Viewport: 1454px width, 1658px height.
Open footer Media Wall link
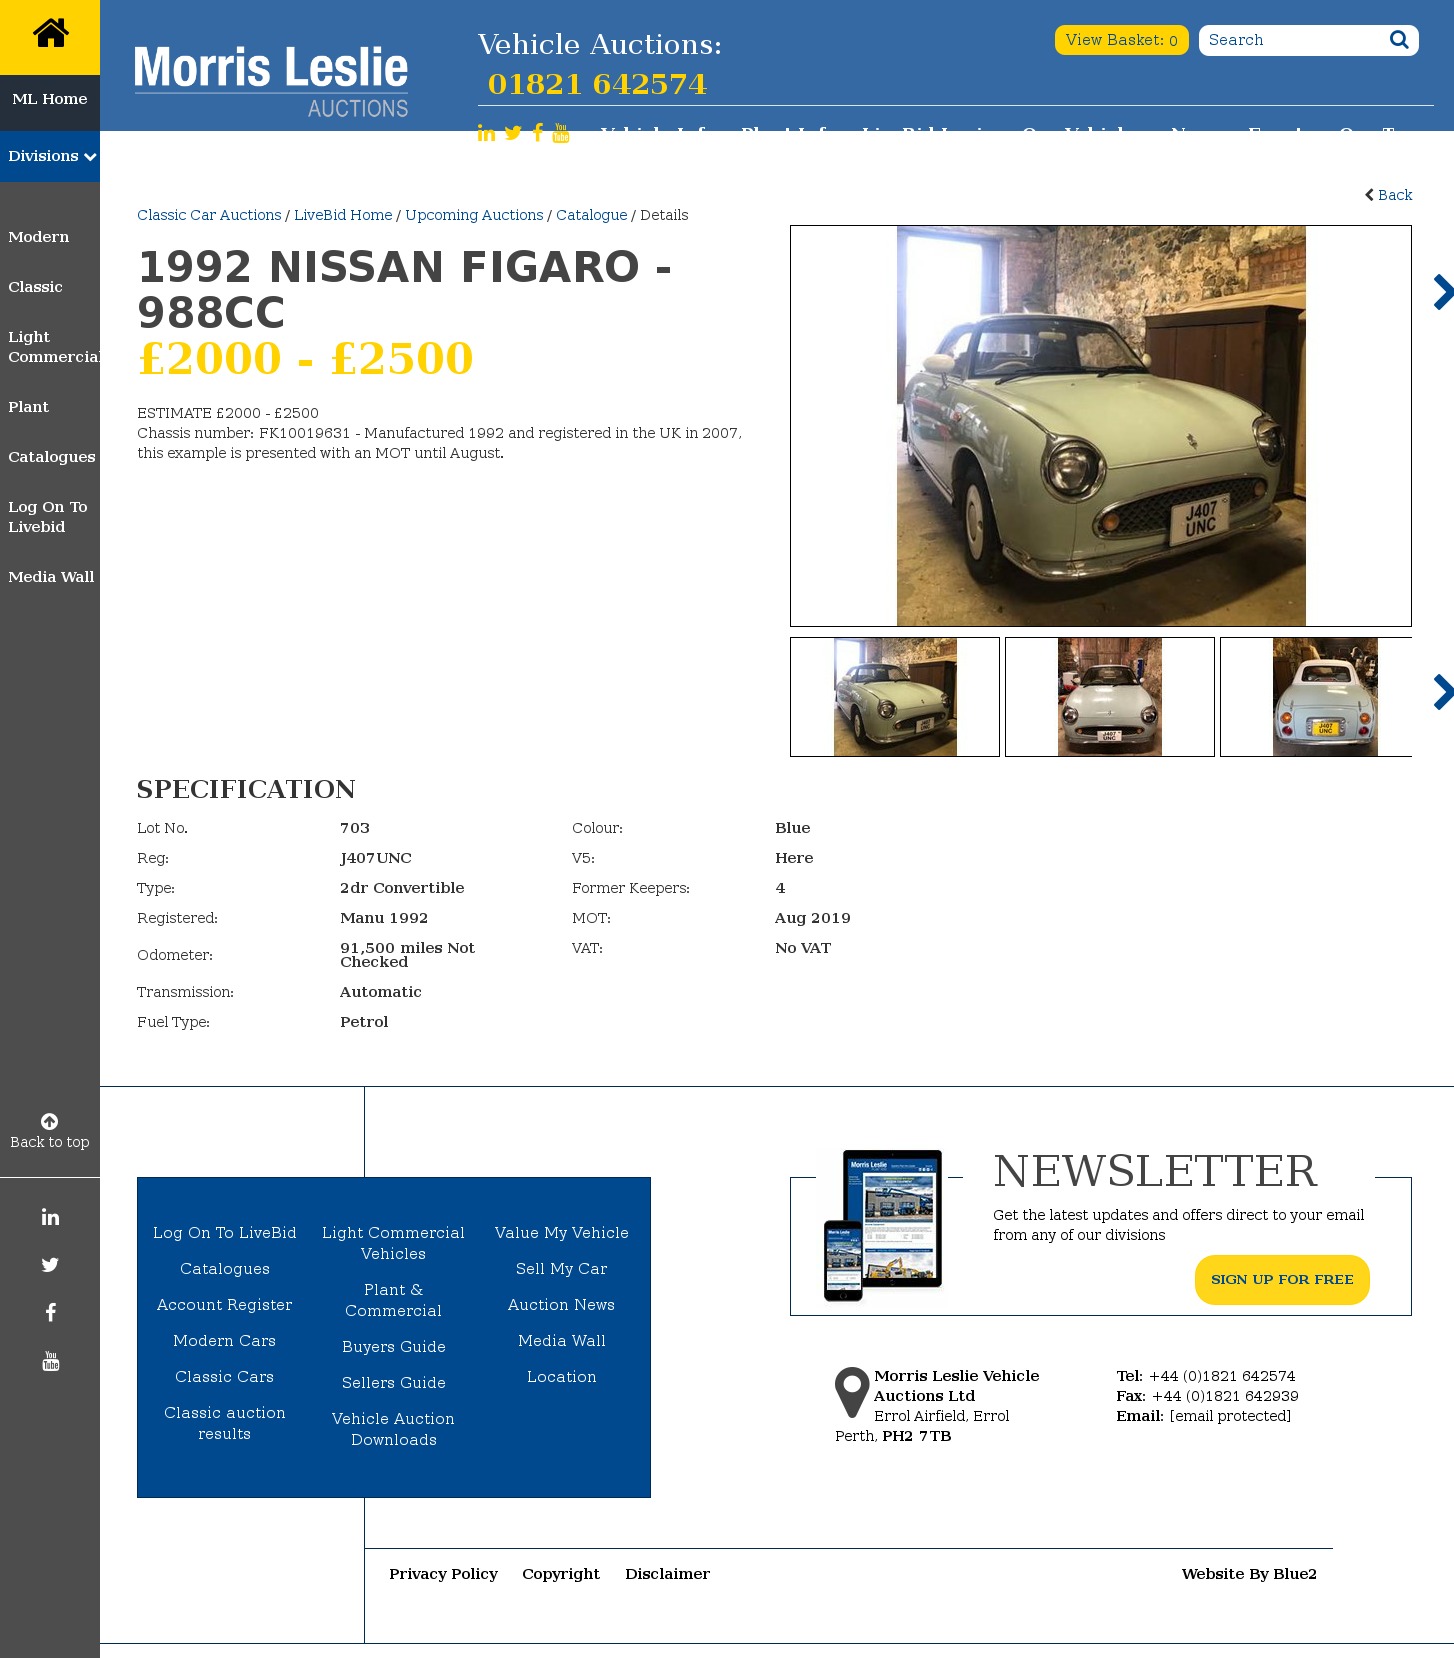click(562, 1341)
